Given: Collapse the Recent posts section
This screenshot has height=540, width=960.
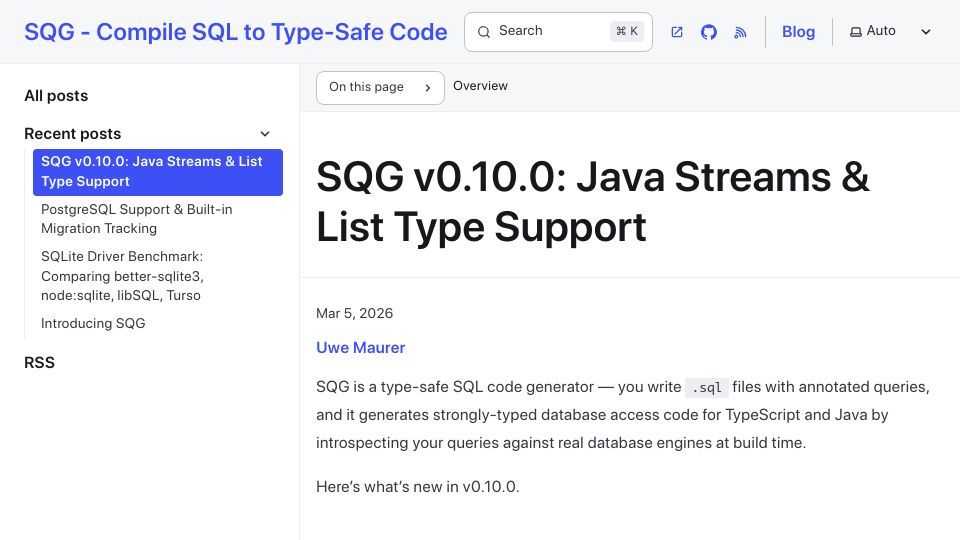Looking at the screenshot, I should (265, 133).
